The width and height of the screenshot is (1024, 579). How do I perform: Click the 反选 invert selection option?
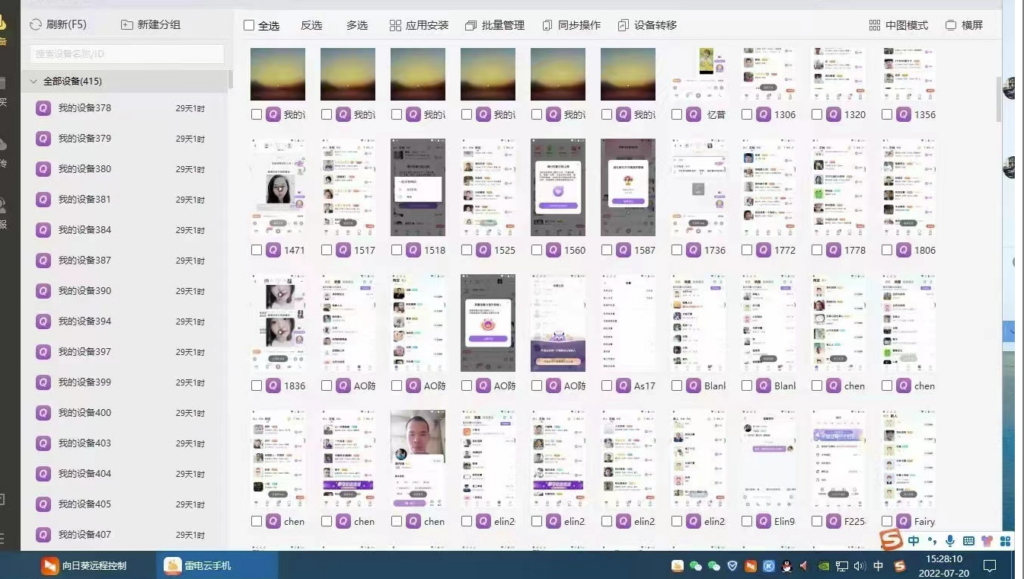311,25
